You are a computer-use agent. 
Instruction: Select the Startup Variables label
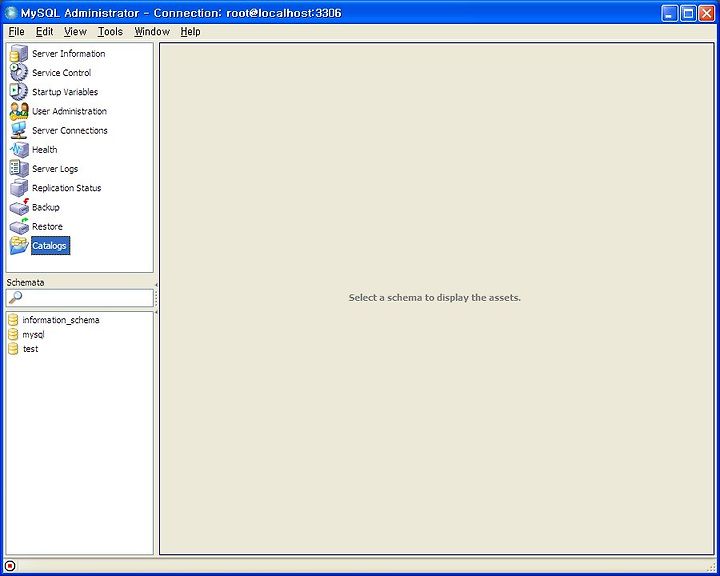coord(65,92)
